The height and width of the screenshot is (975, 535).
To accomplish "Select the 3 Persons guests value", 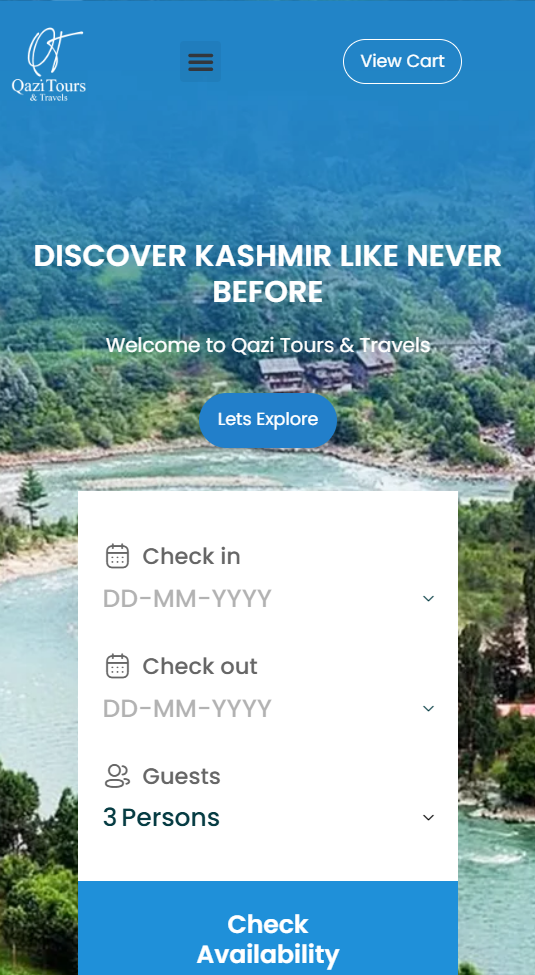I will [x=162, y=818].
